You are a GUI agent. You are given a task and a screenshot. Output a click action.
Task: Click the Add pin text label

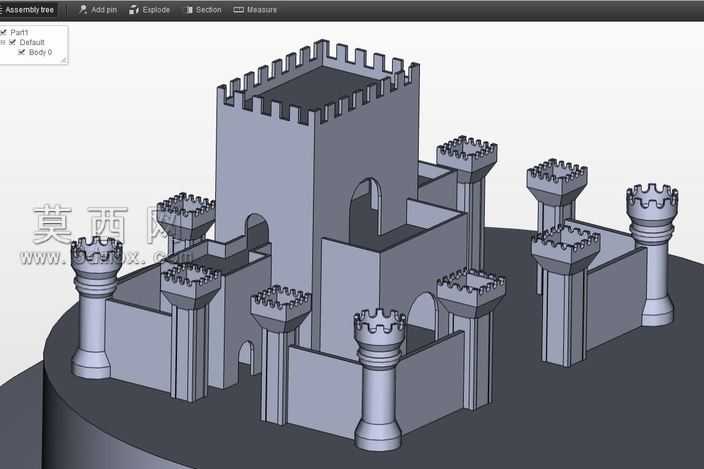tap(104, 9)
